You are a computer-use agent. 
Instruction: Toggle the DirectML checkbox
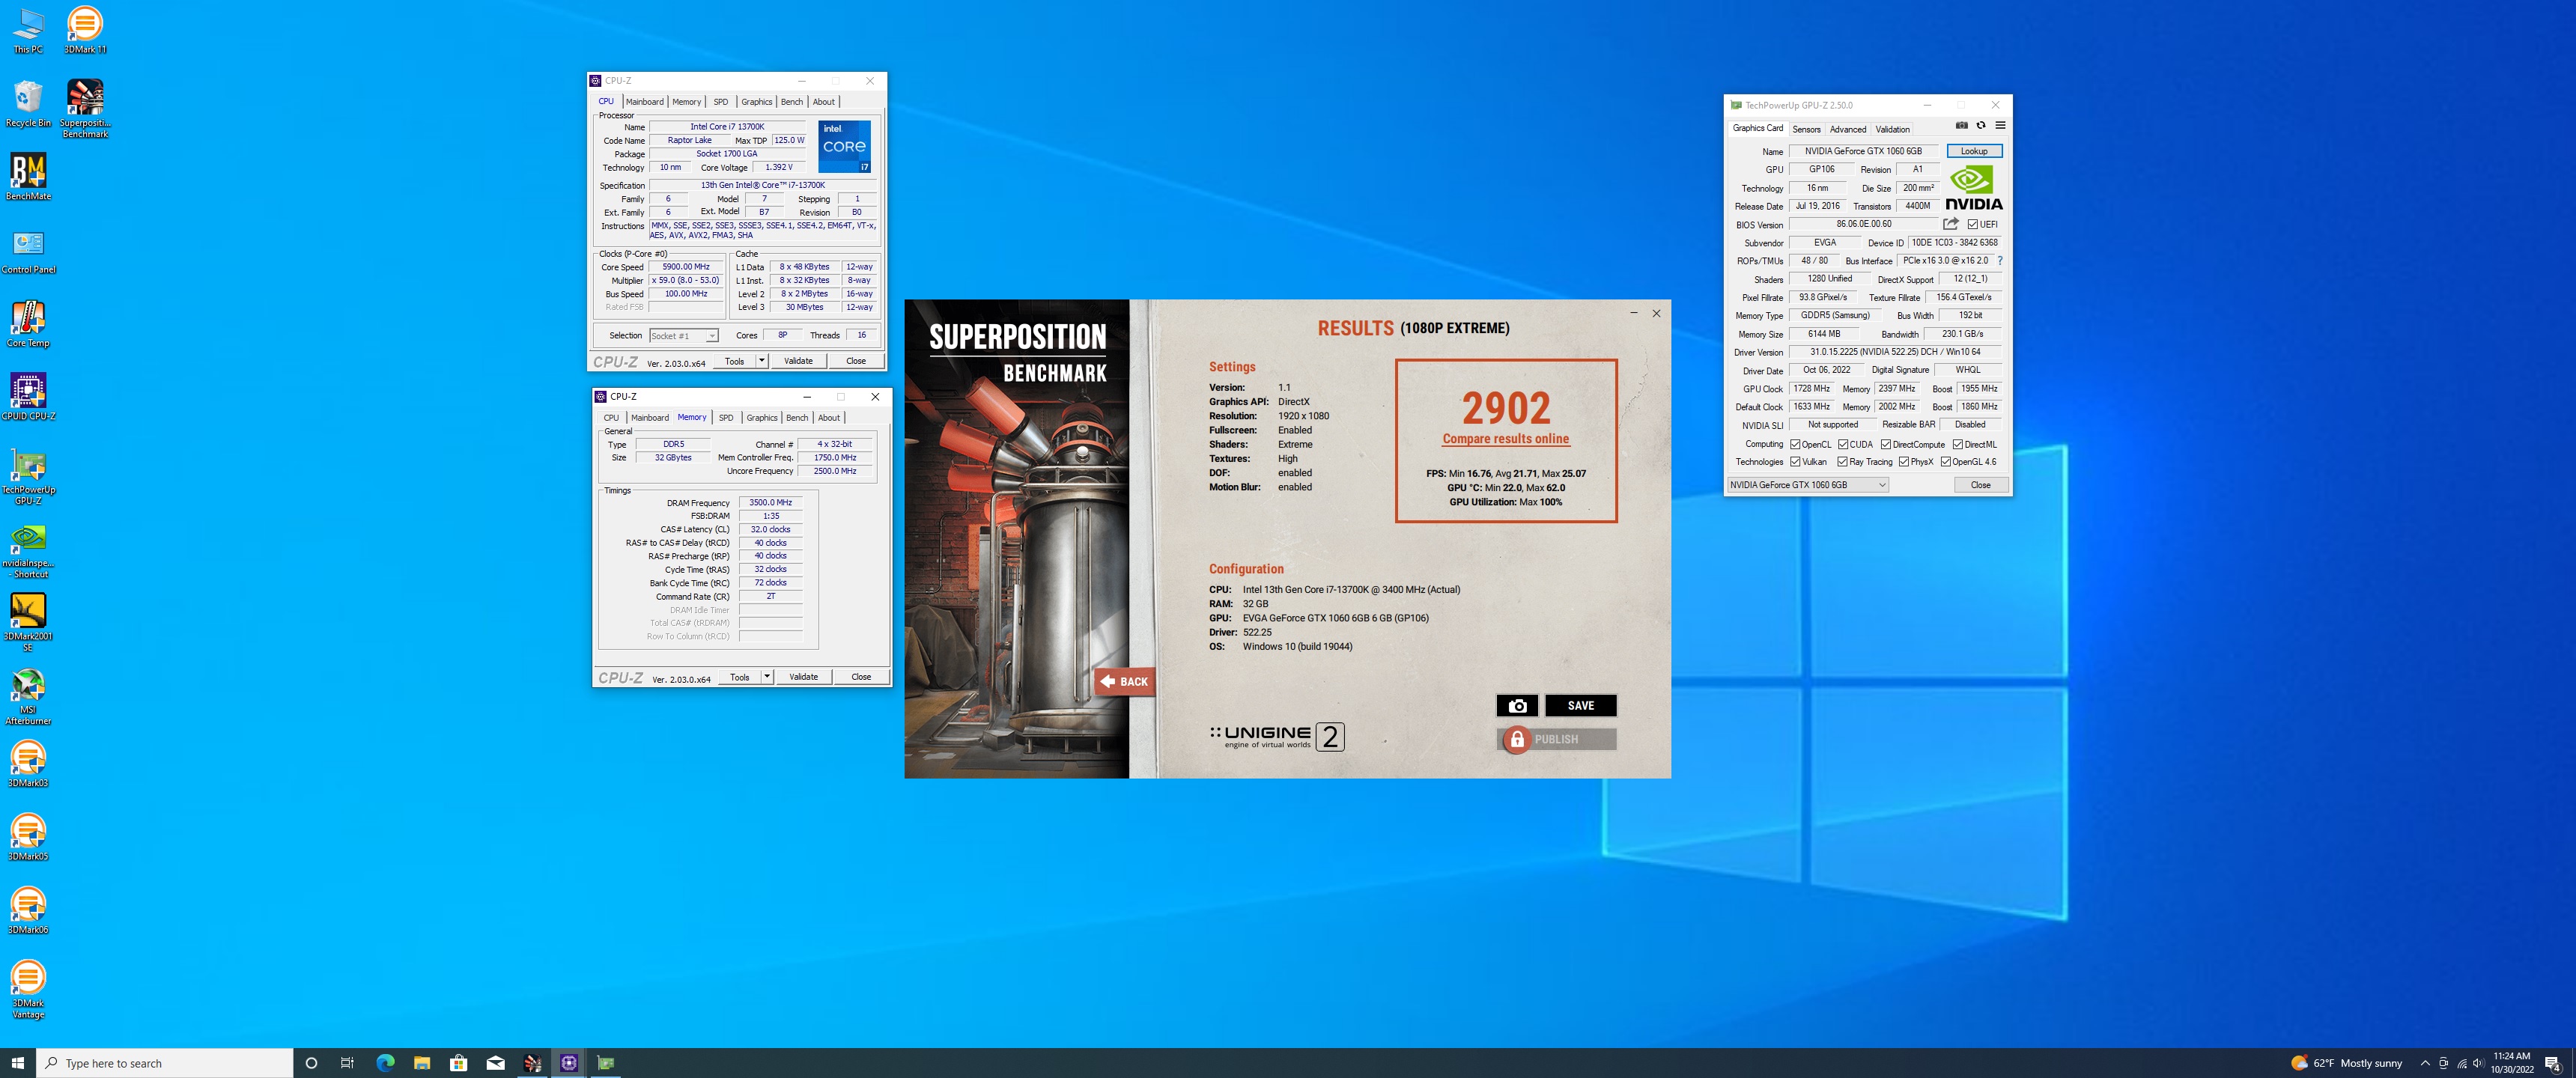tap(1958, 444)
